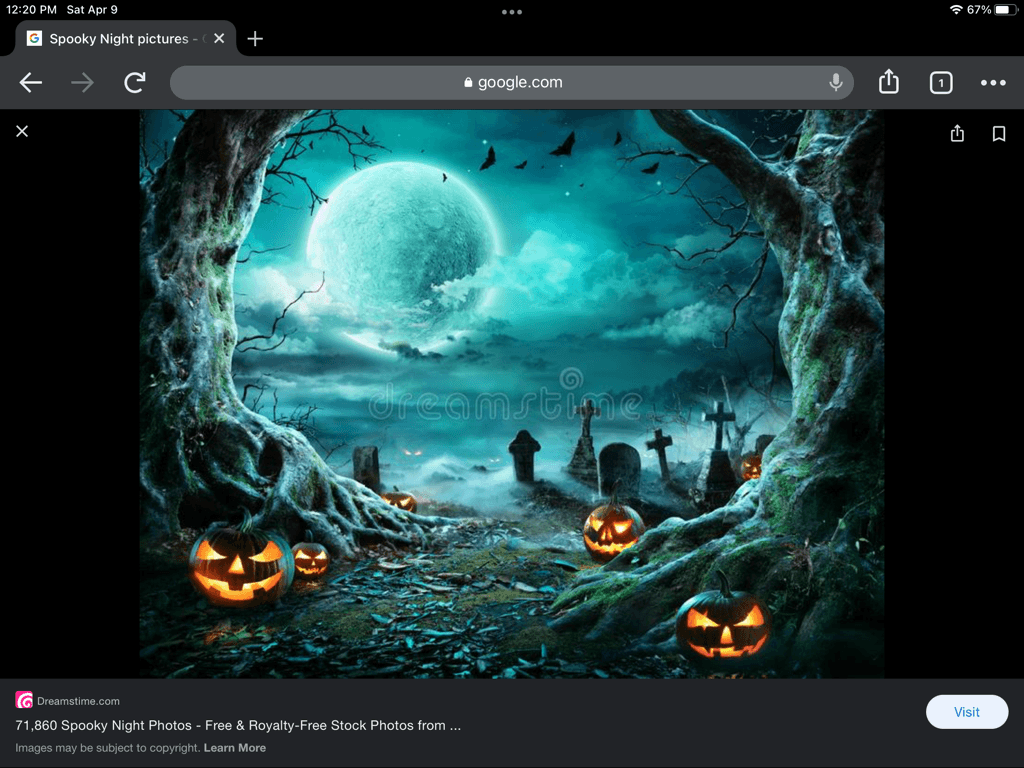Open a new tab with plus
1024x768 pixels.
coord(255,39)
